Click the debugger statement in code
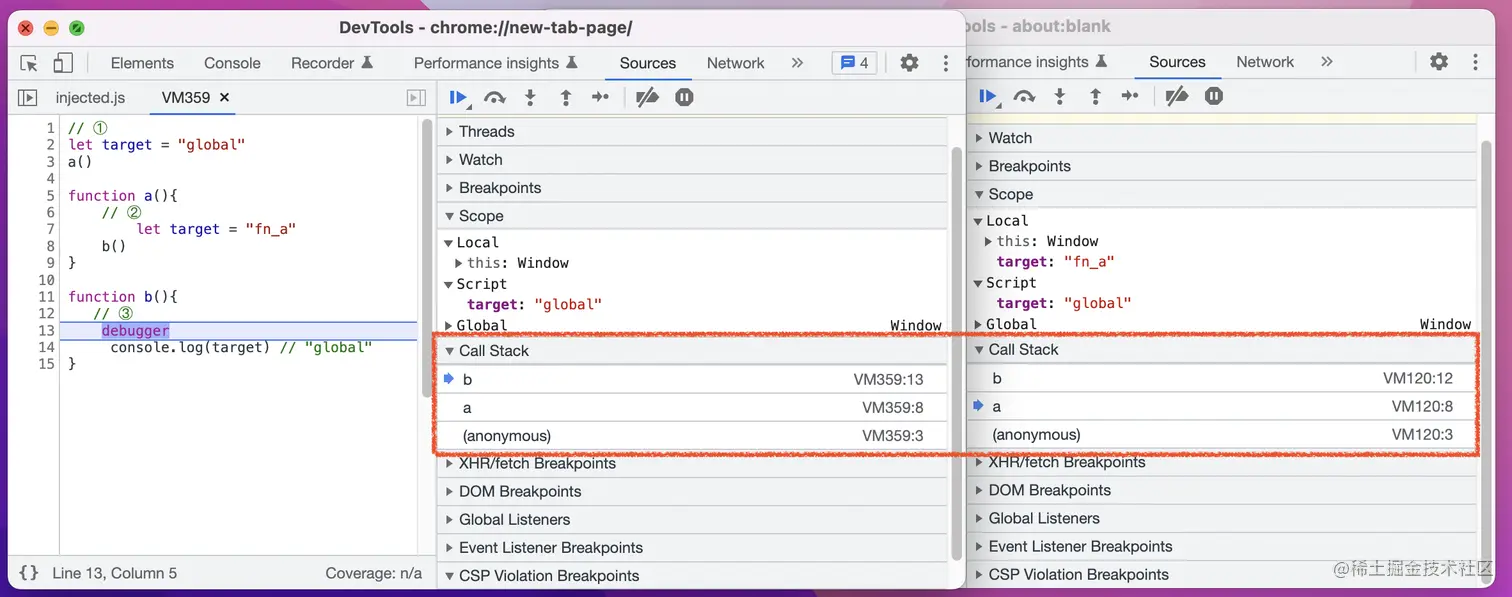 [135, 330]
